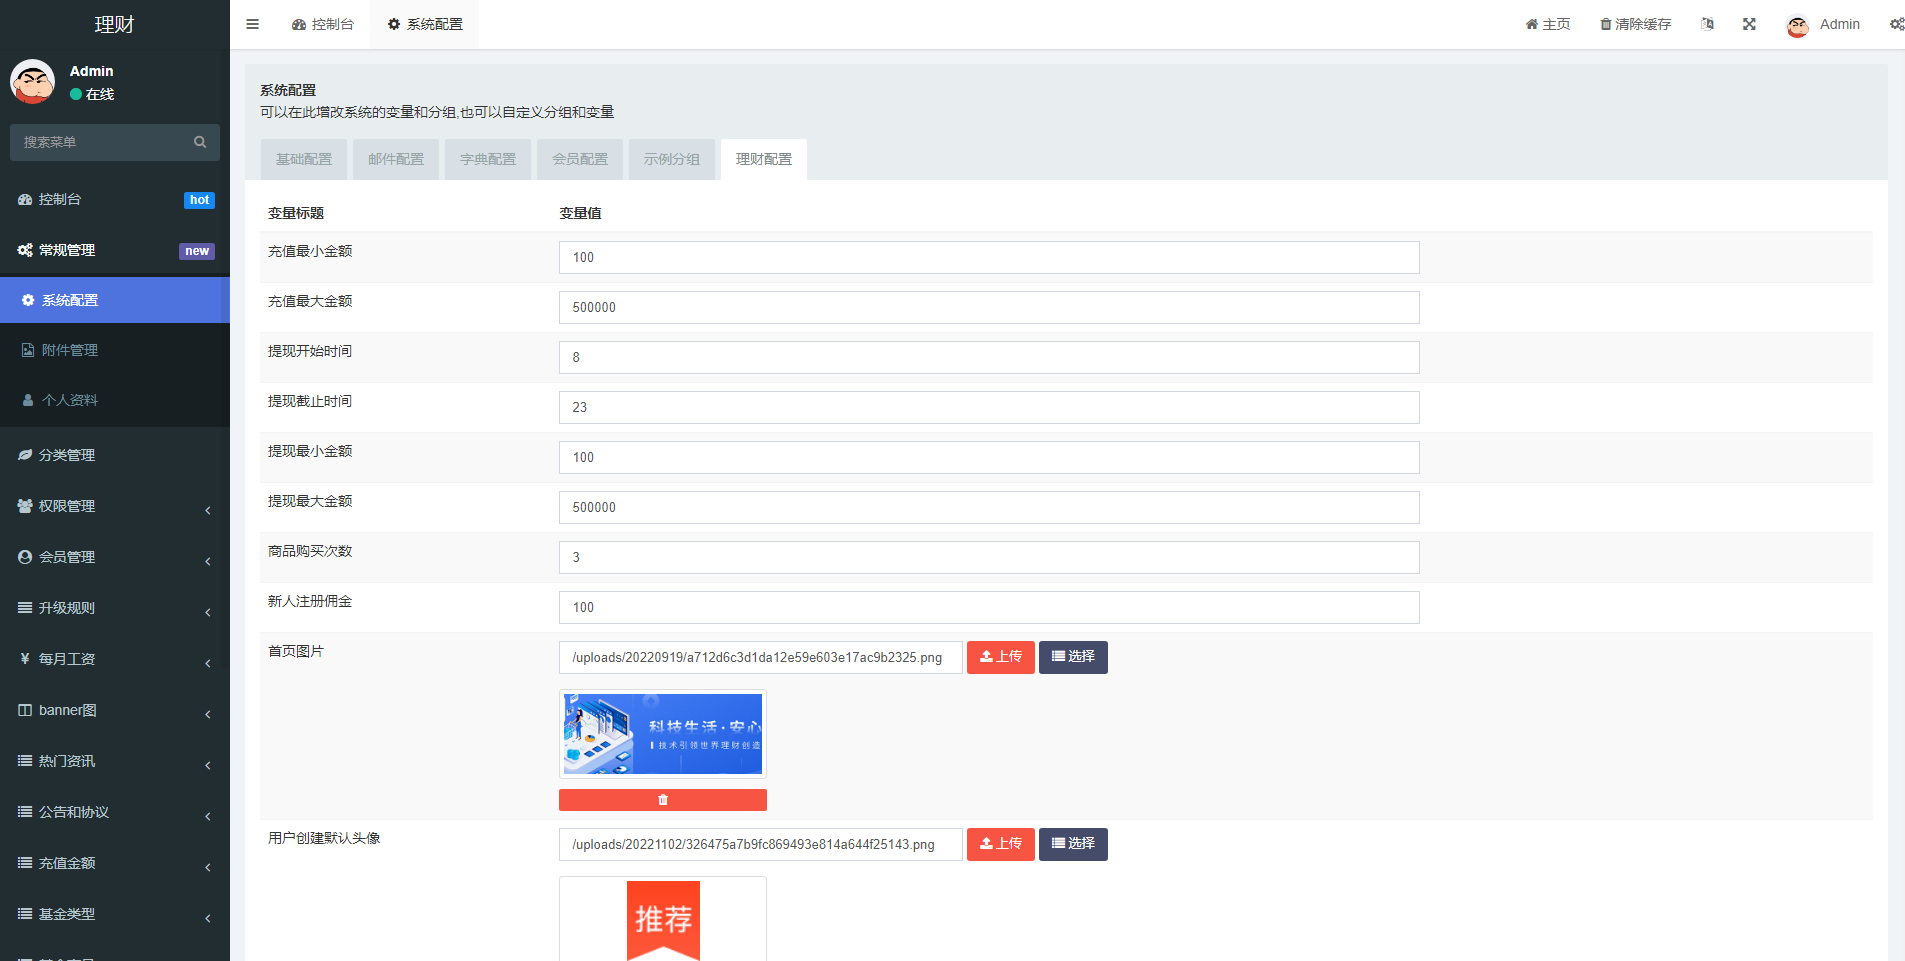1905x961 pixels.
Task: Click the Admin avatar in top bar
Action: (1798, 25)
